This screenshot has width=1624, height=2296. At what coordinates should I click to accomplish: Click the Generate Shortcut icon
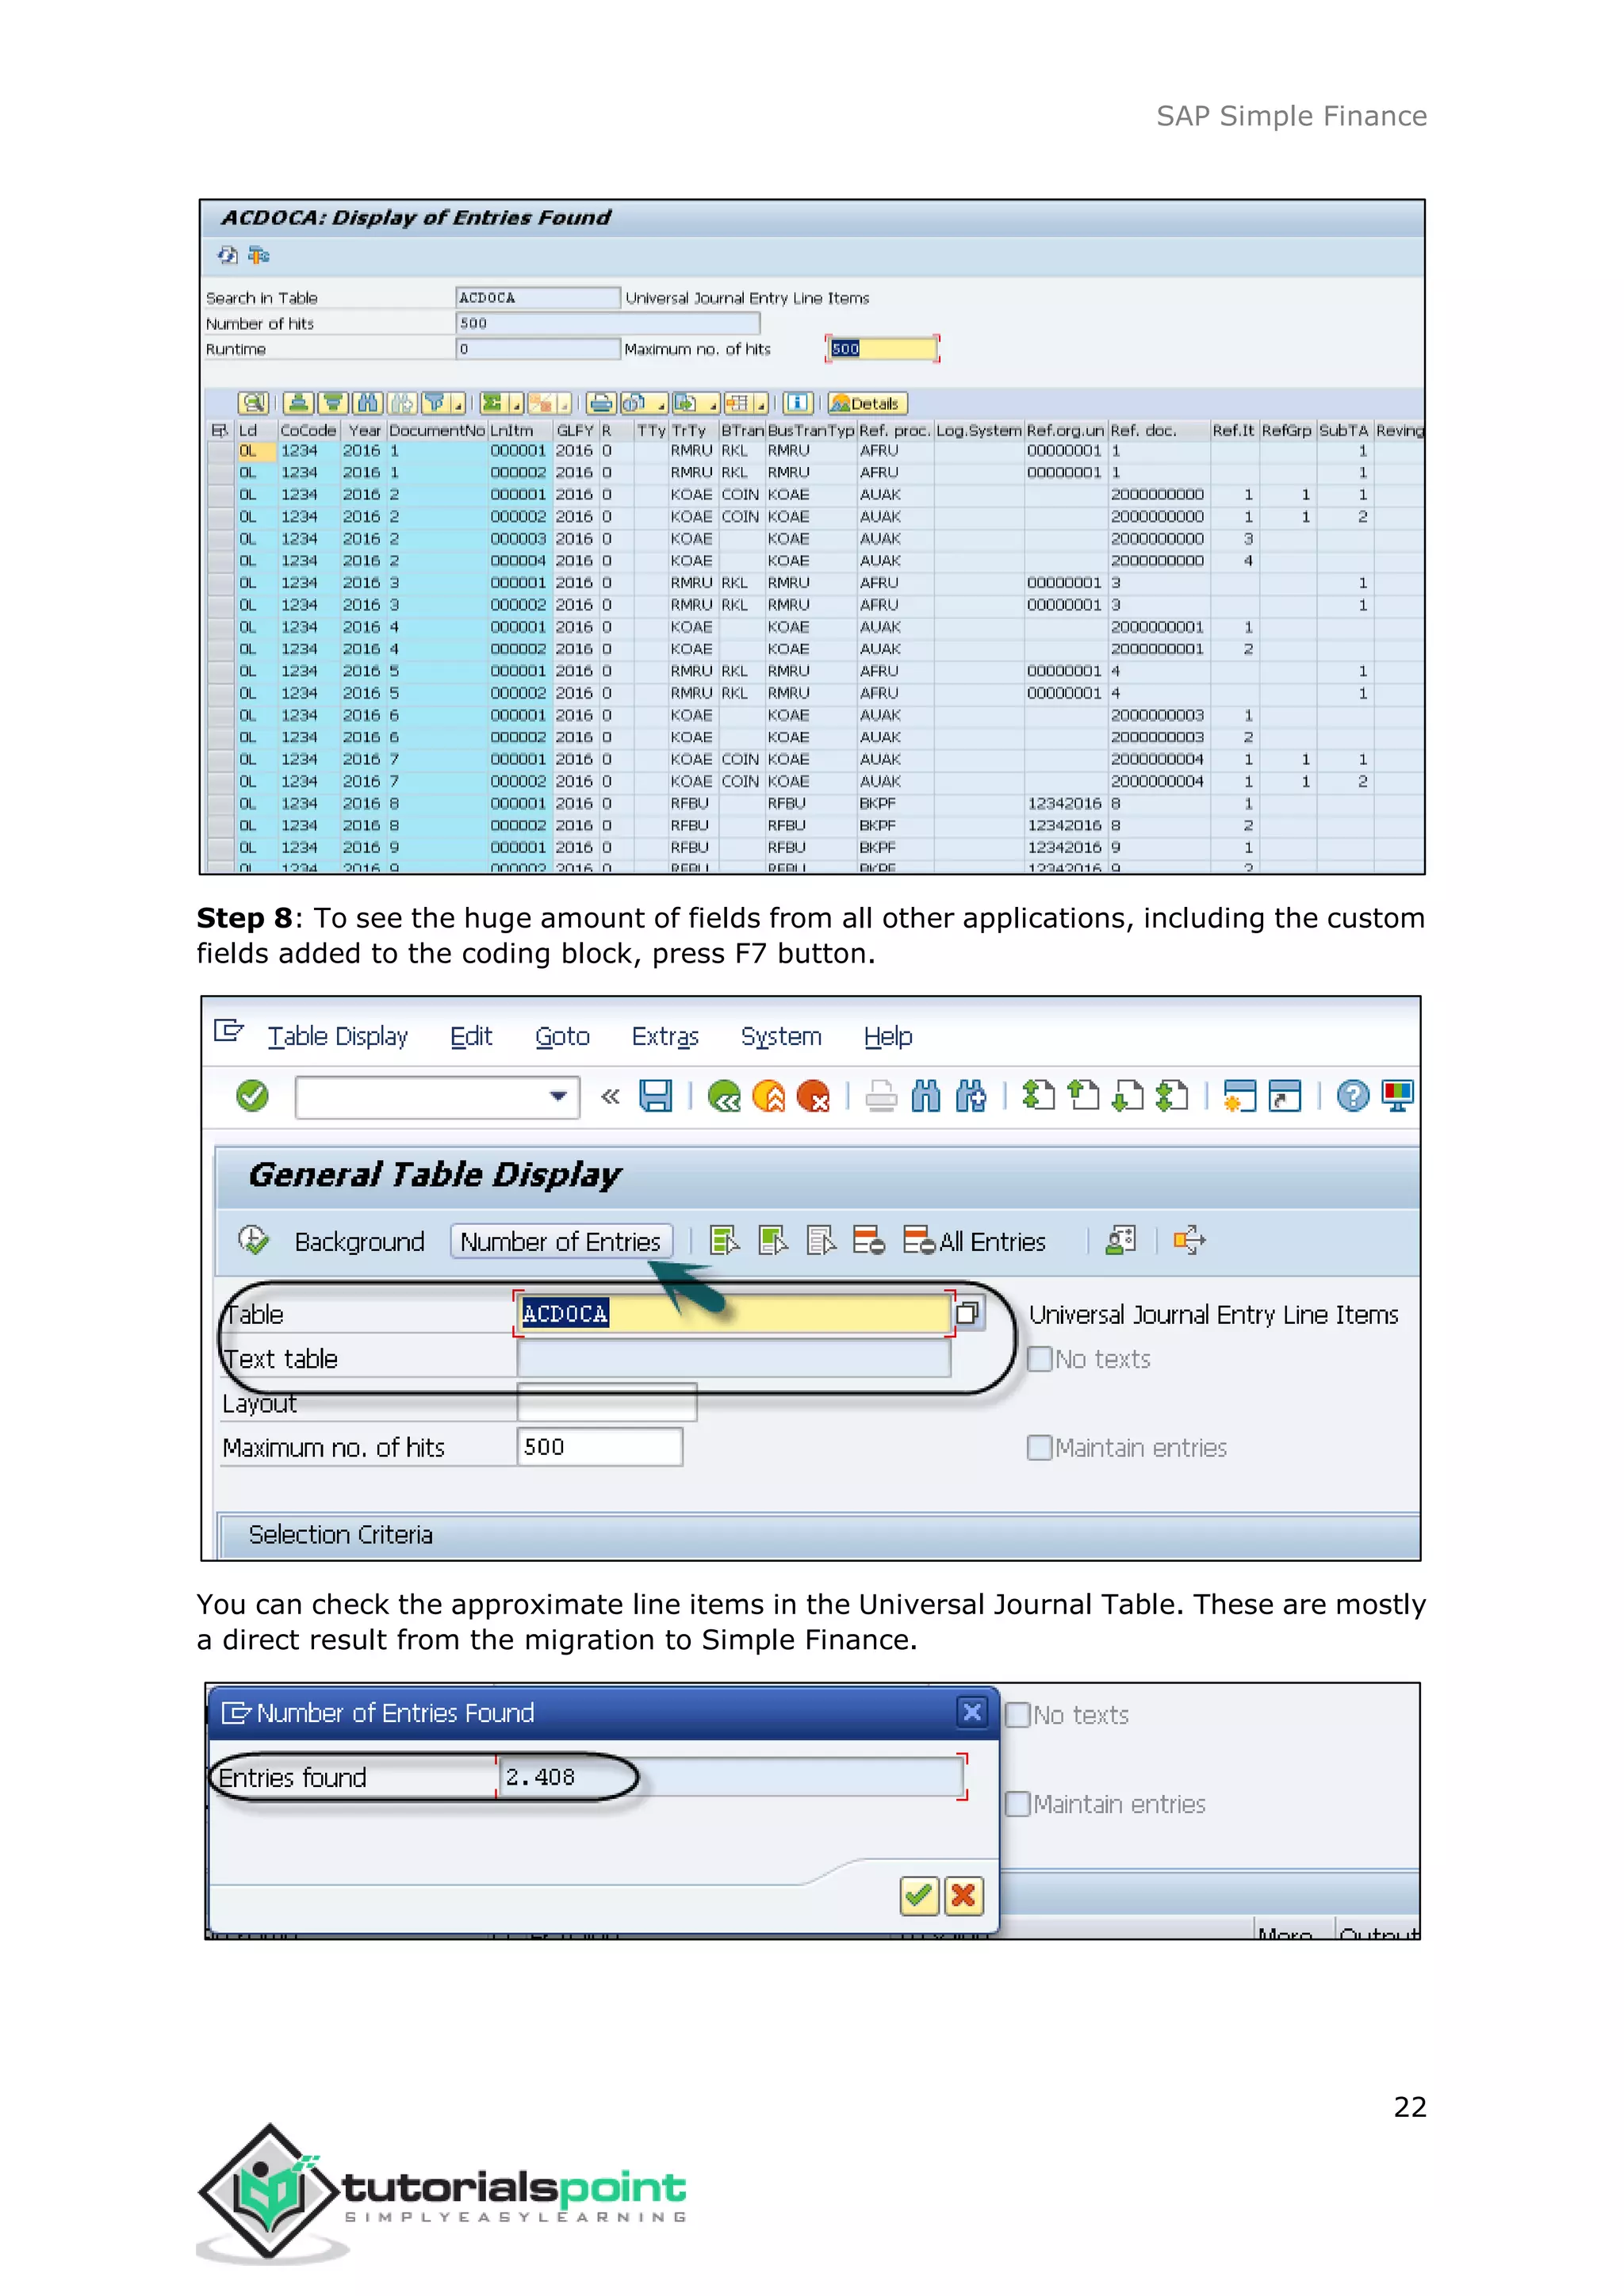click(x=1285, y=1096)
